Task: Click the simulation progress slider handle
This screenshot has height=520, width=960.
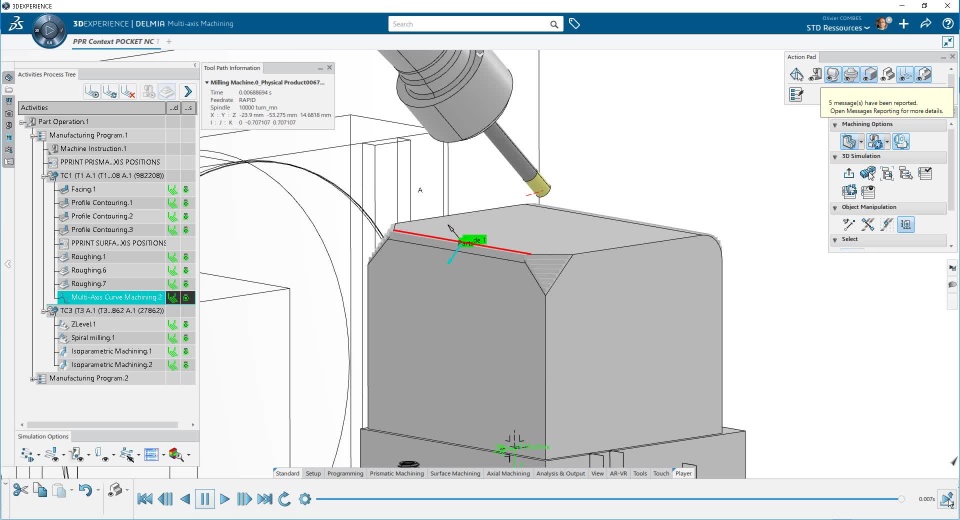Action: click(x=901, y=499)
